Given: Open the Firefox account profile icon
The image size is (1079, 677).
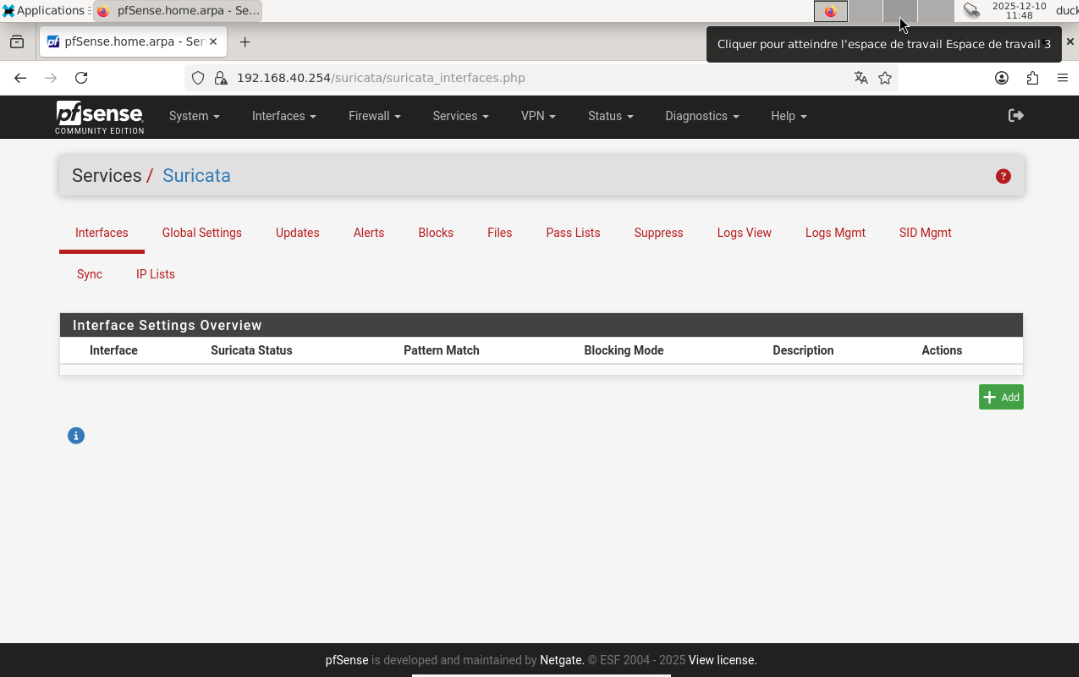Looking at the screenshot, I should point(1002,78).
